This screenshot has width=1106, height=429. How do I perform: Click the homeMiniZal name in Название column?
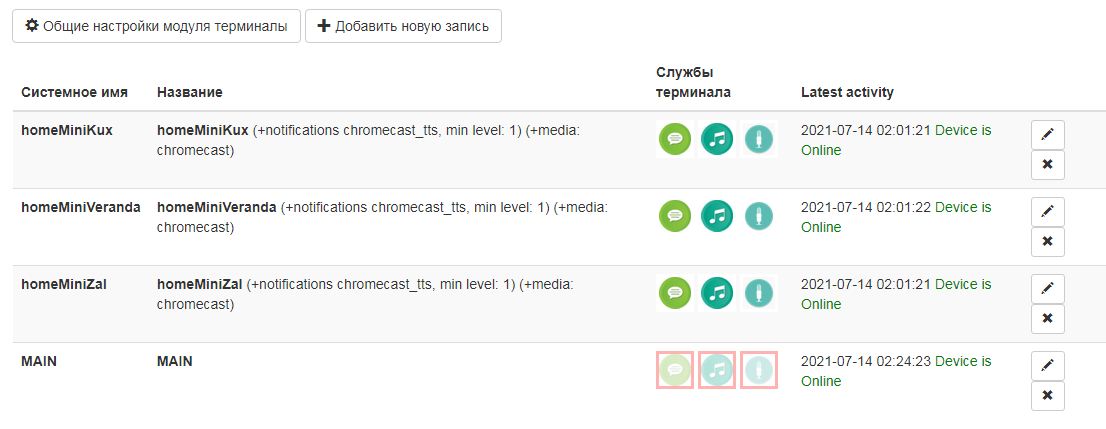click(x=200, y=284)
